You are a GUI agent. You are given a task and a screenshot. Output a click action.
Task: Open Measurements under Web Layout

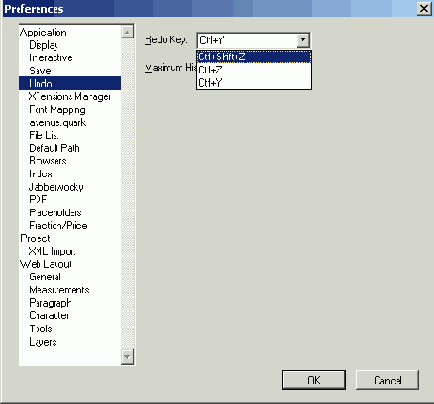(59, 290)
